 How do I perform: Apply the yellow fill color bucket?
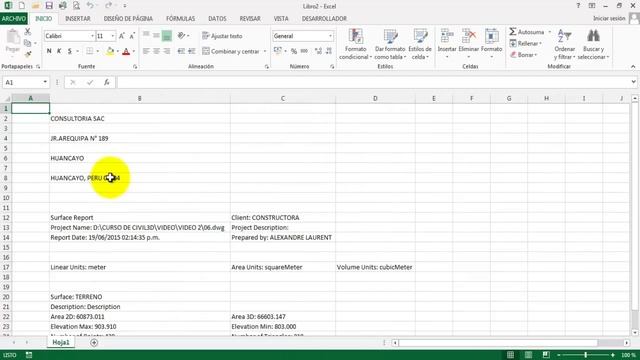pos(110,51)
